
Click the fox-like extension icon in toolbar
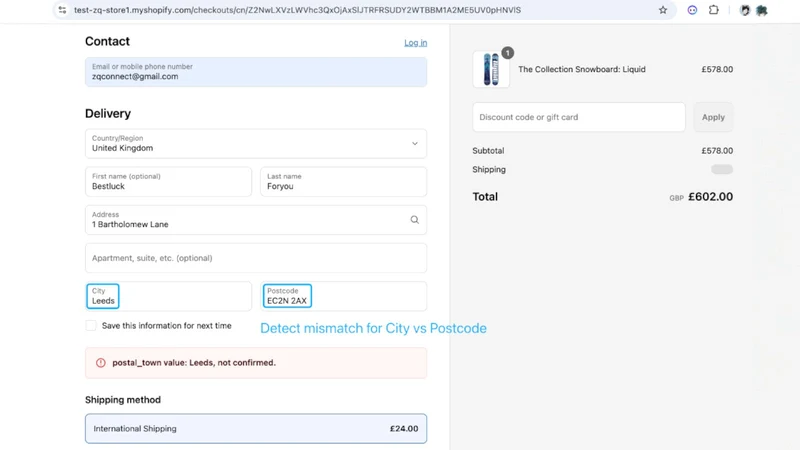745,10
